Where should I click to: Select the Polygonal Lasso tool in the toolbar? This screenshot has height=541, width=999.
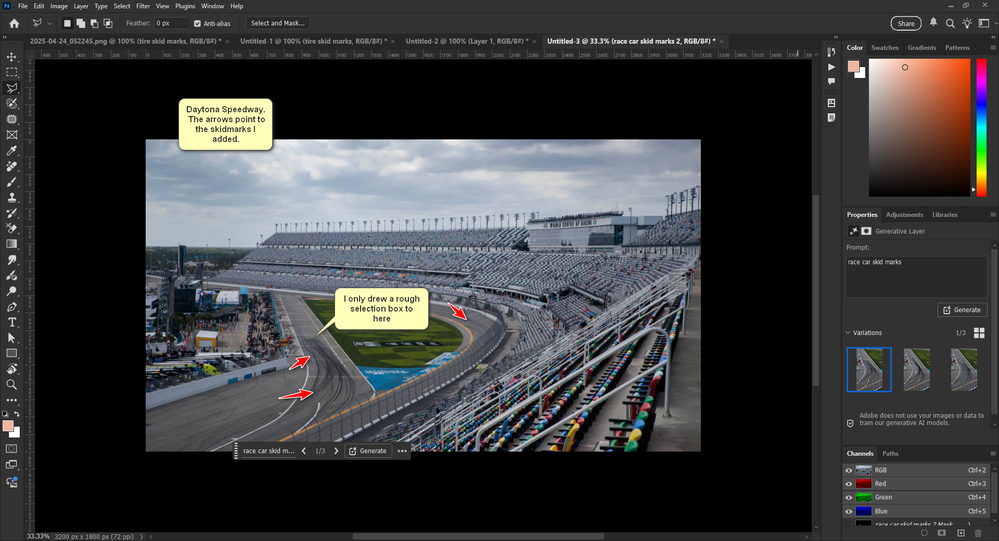click(x=11, y=88)
